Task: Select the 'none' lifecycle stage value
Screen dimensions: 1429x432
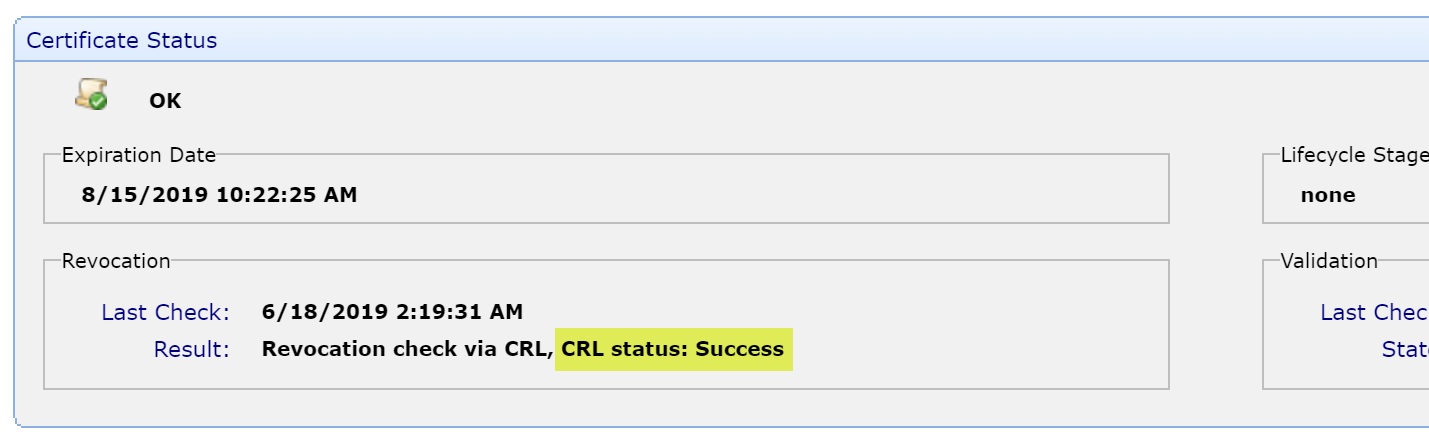Action: click(x=1328, y=195)
